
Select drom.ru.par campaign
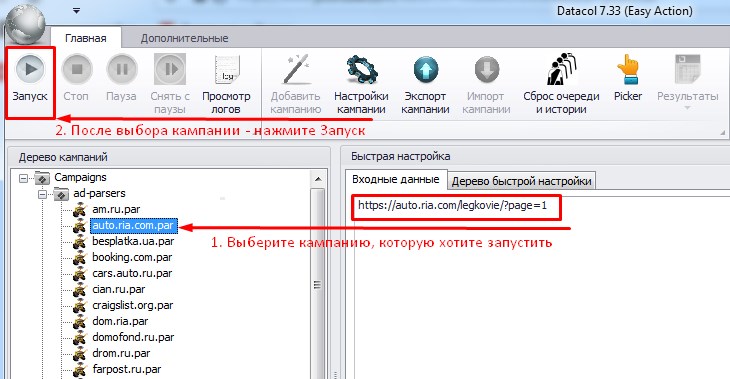click(x=121, y=353)
